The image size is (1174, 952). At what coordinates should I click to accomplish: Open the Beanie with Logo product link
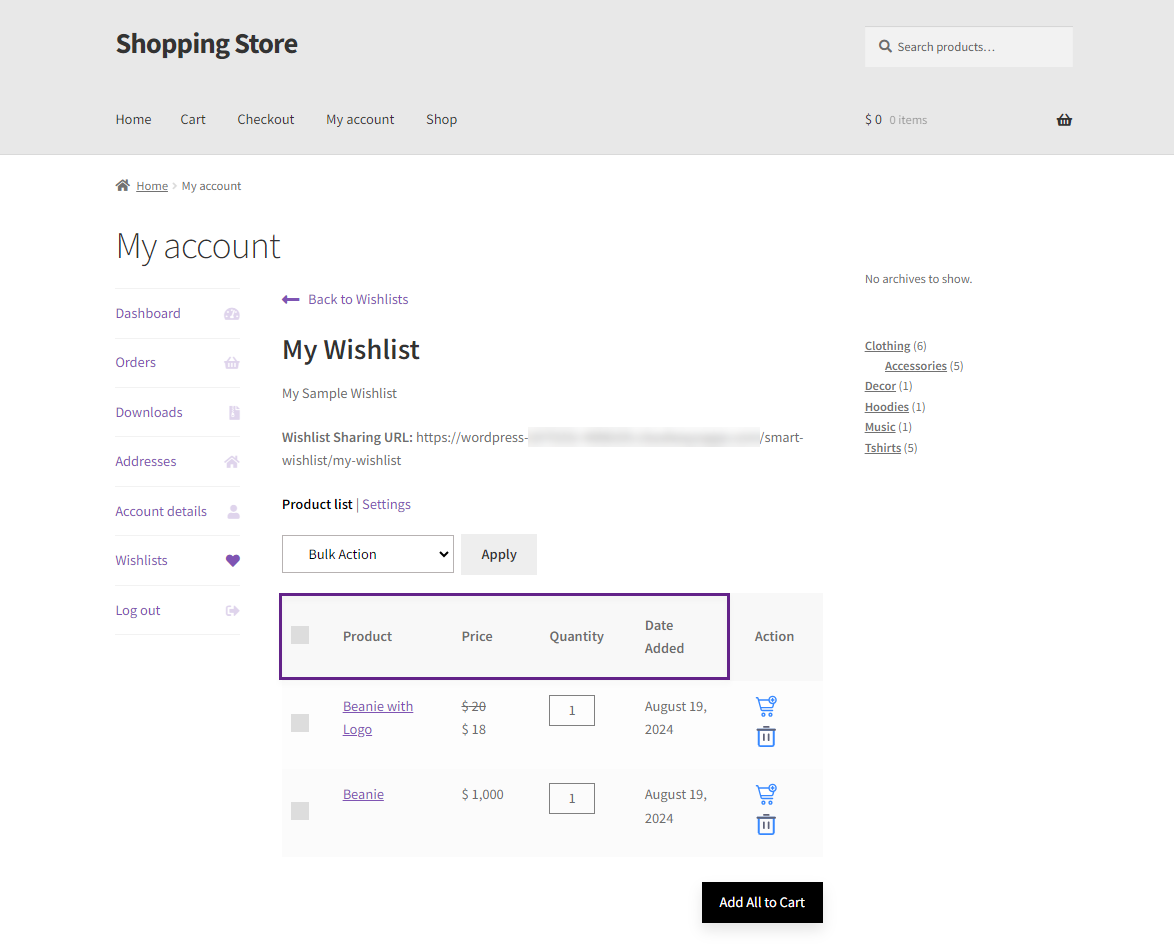378,718
